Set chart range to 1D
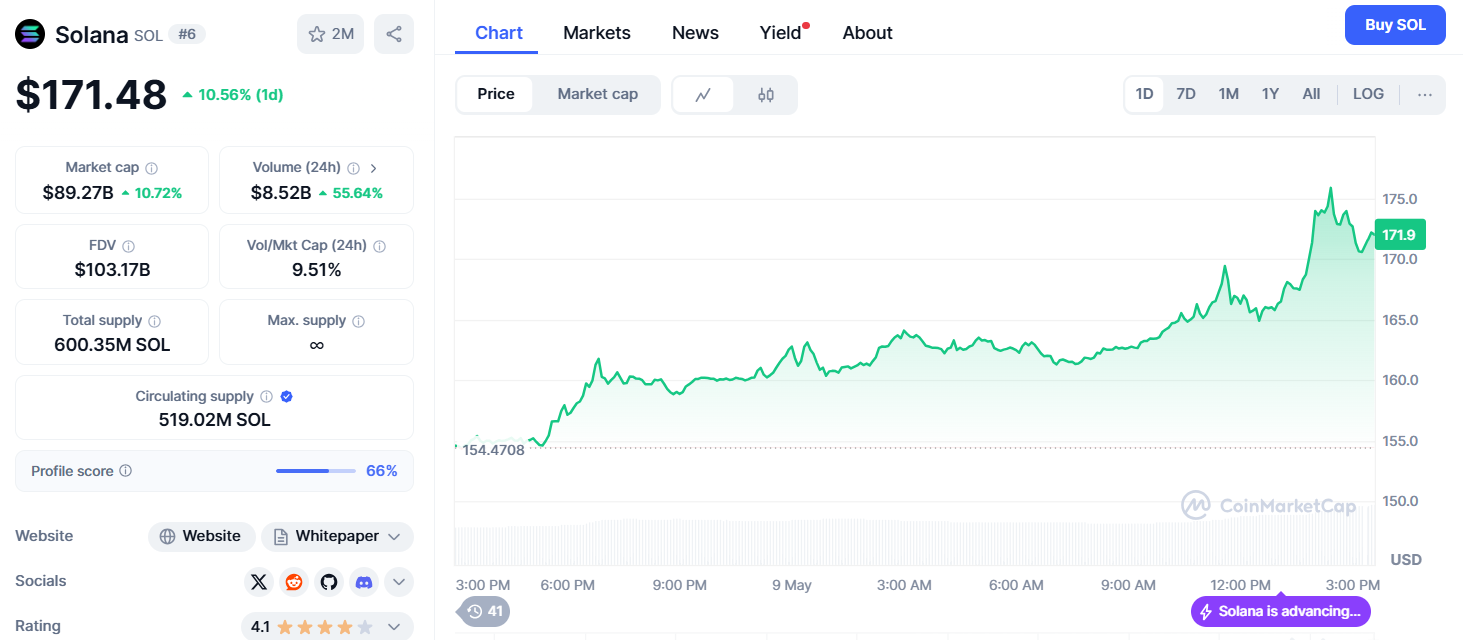 click(x=1145, y=94)
